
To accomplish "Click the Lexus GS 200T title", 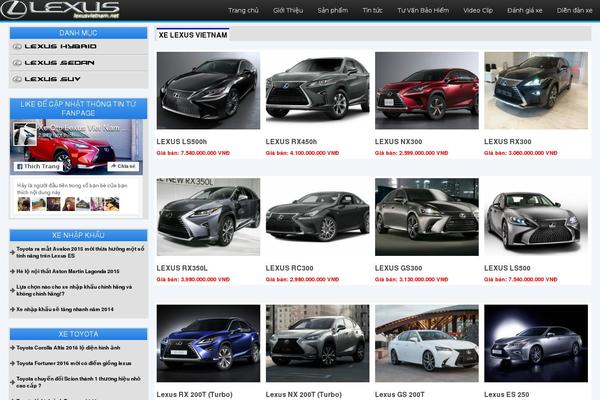I will point(399,394).
